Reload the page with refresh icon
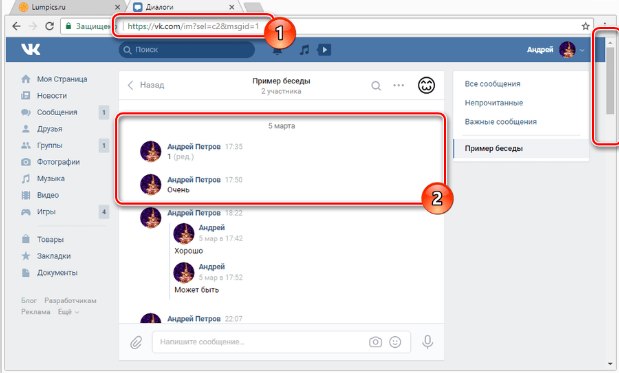 coord(49,26)
